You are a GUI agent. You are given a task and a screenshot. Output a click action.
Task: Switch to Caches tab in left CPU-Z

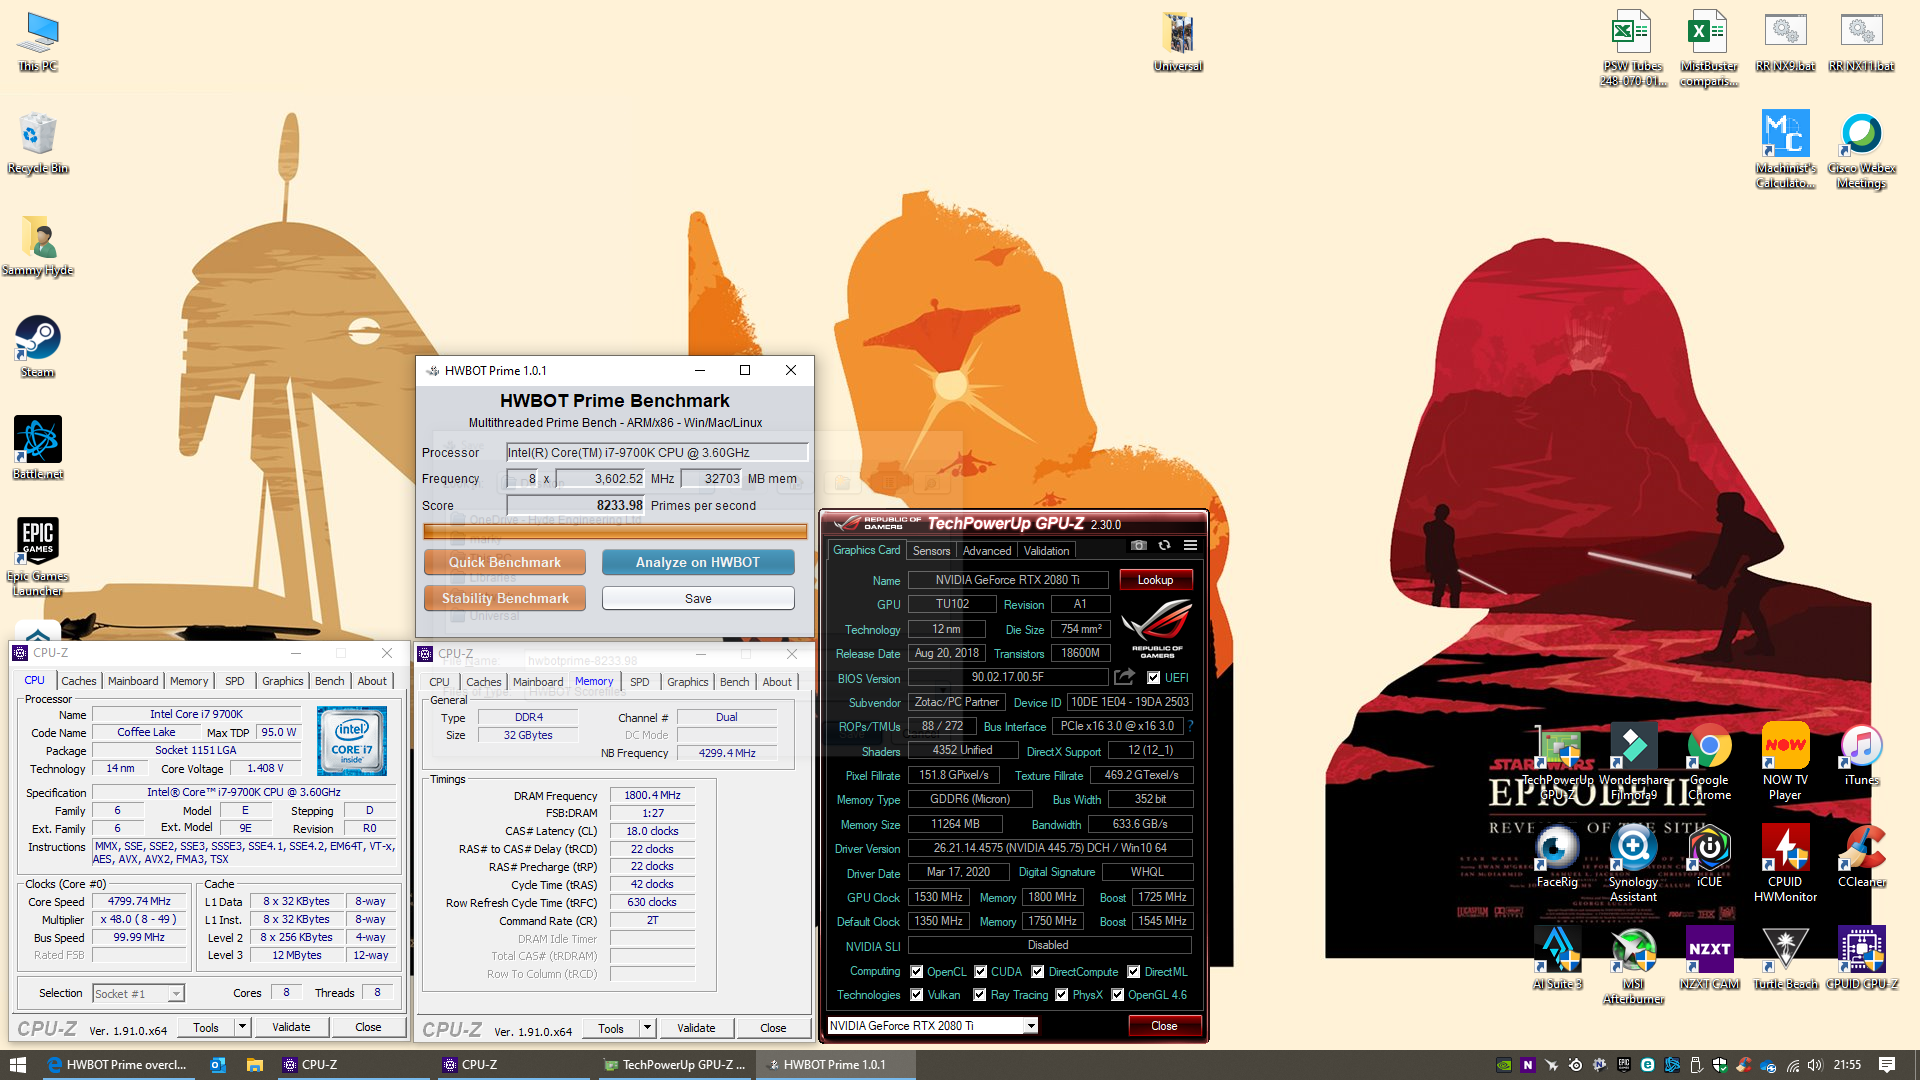click(79, 681)
